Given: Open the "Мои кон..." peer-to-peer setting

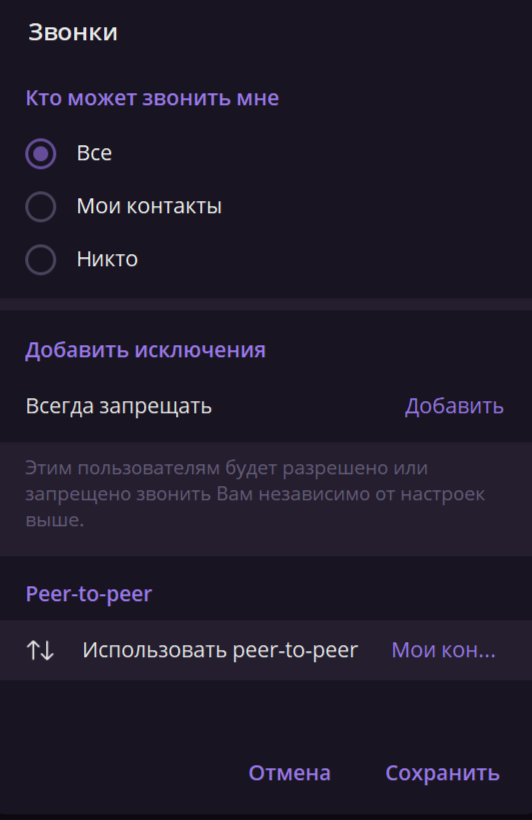Looking at the screenshot, I should point(443,650).
